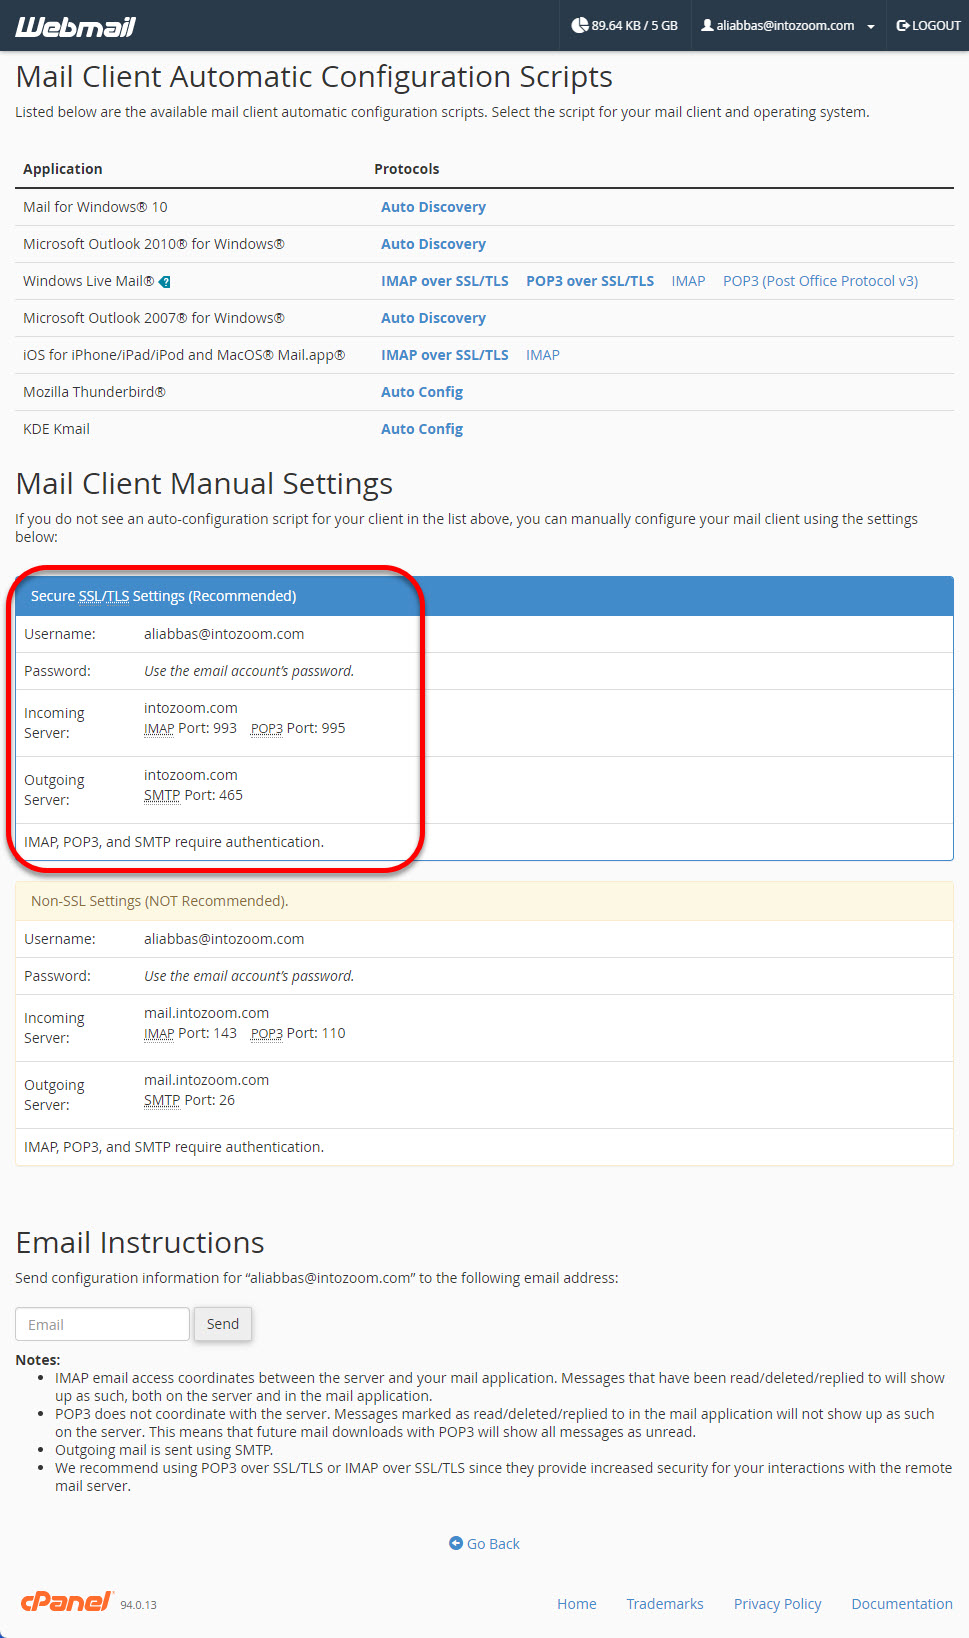
Task: Open Auto Config for Mozilla Thunderbird
Action: (x=422, y=392)
